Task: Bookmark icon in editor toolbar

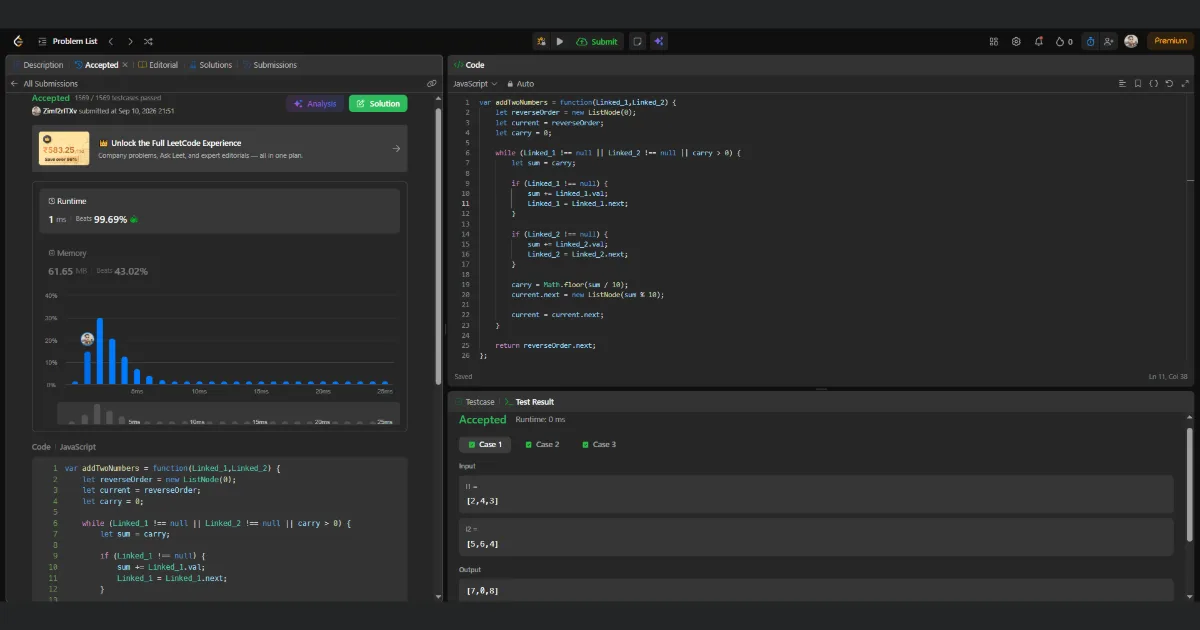Action: click(x=1138, y=84)
